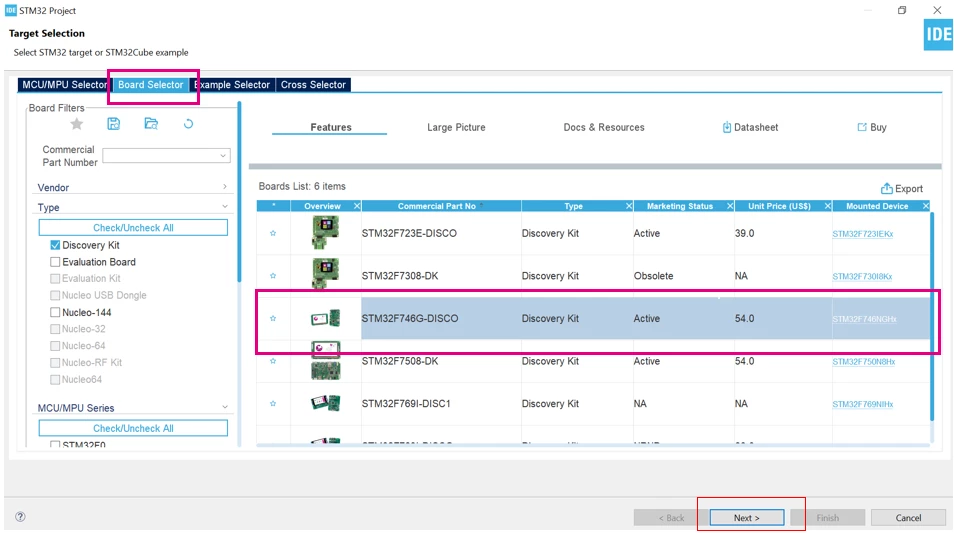
Task: Remove the Type column via its X
Action: point(629,206)
